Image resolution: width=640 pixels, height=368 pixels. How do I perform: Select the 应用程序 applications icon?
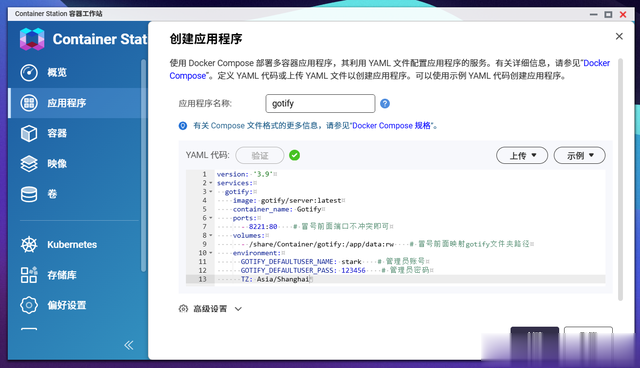(29, 103)
